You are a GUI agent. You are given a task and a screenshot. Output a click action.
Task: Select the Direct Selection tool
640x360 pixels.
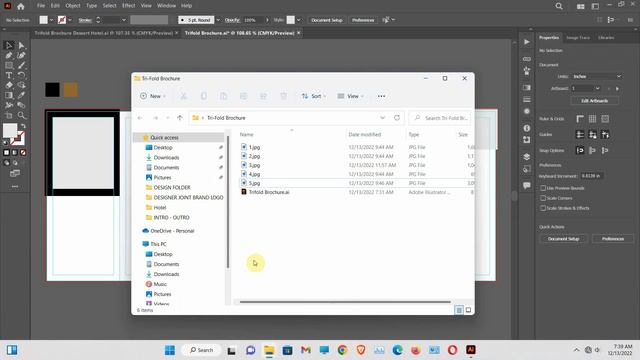pyautogui.click(x=21, y=45)
